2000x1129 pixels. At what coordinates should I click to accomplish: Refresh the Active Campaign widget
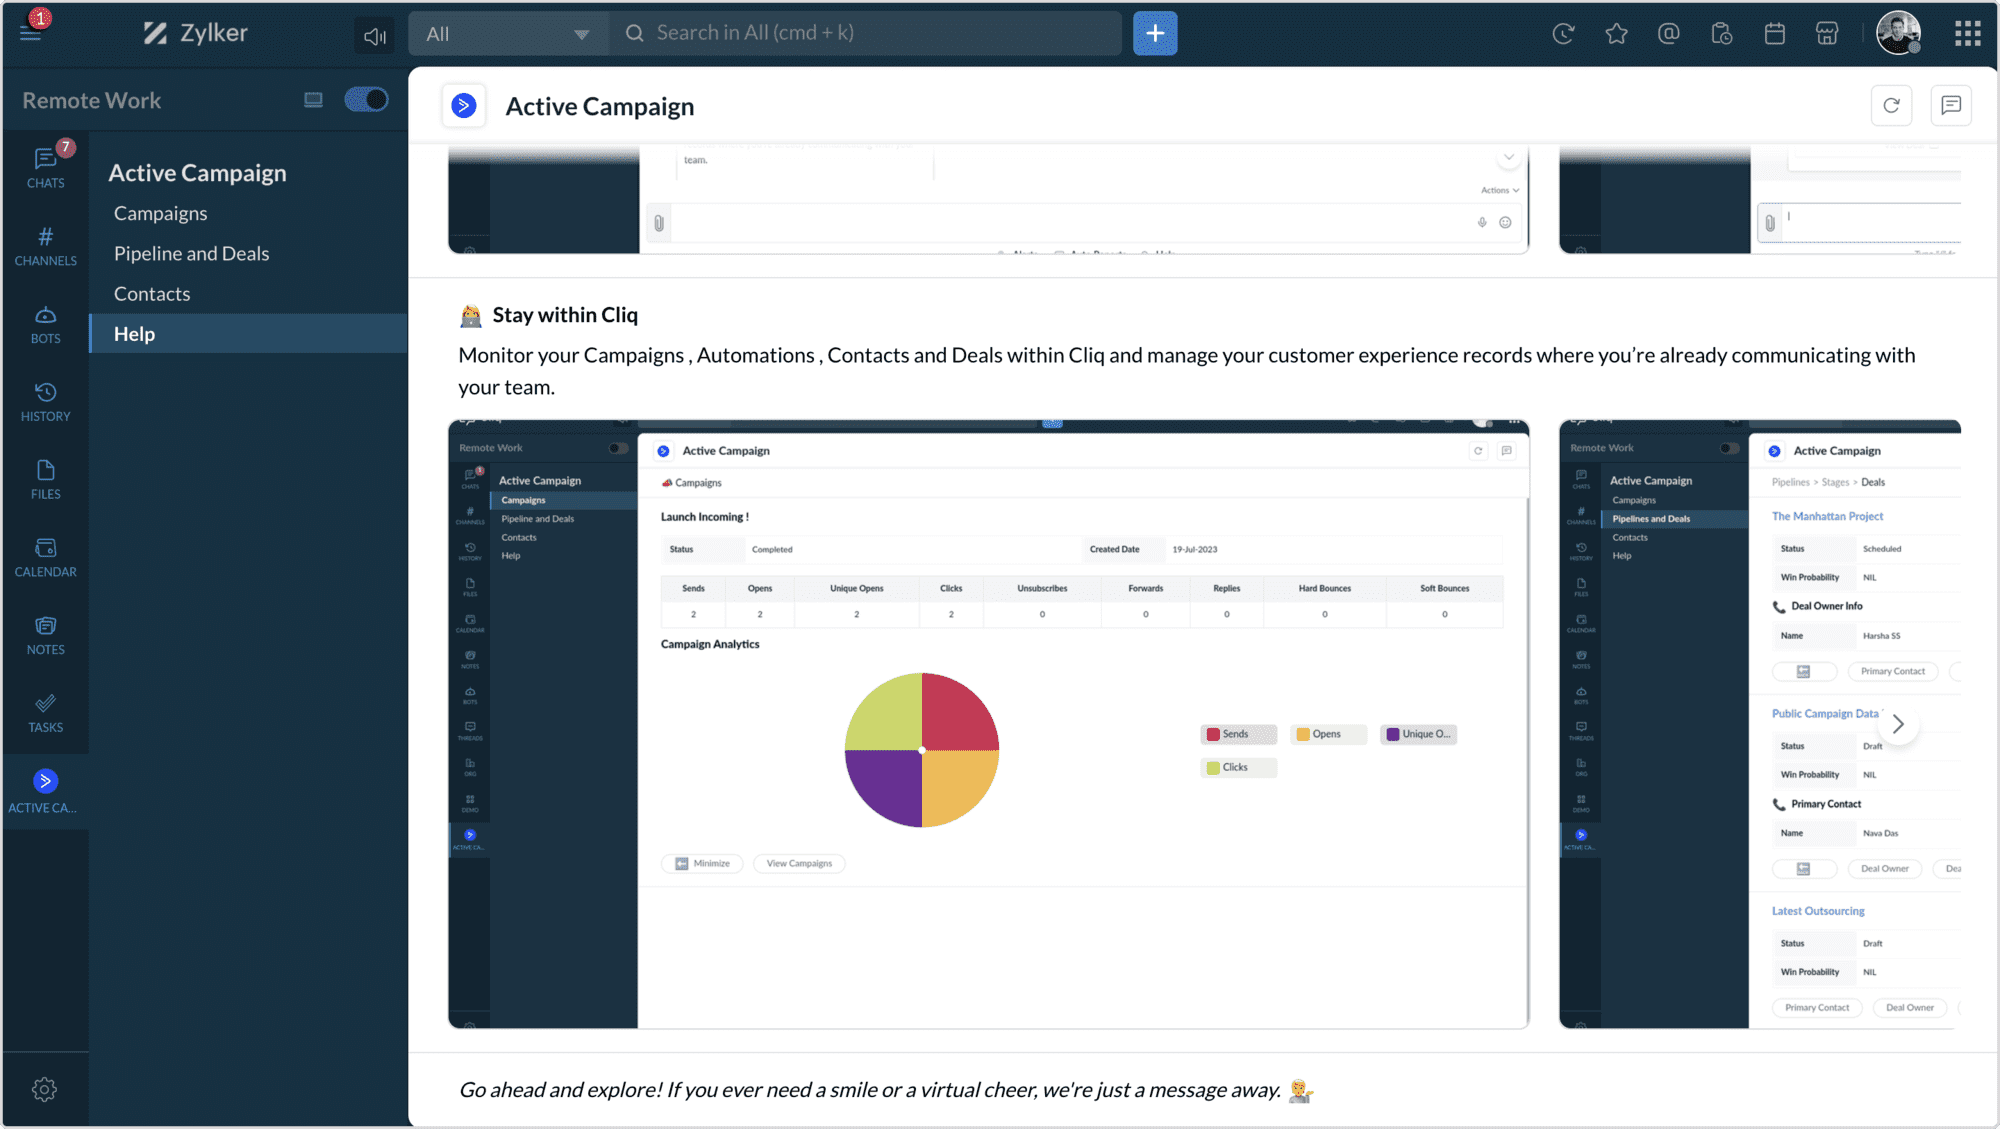[x=1891, y=106]
